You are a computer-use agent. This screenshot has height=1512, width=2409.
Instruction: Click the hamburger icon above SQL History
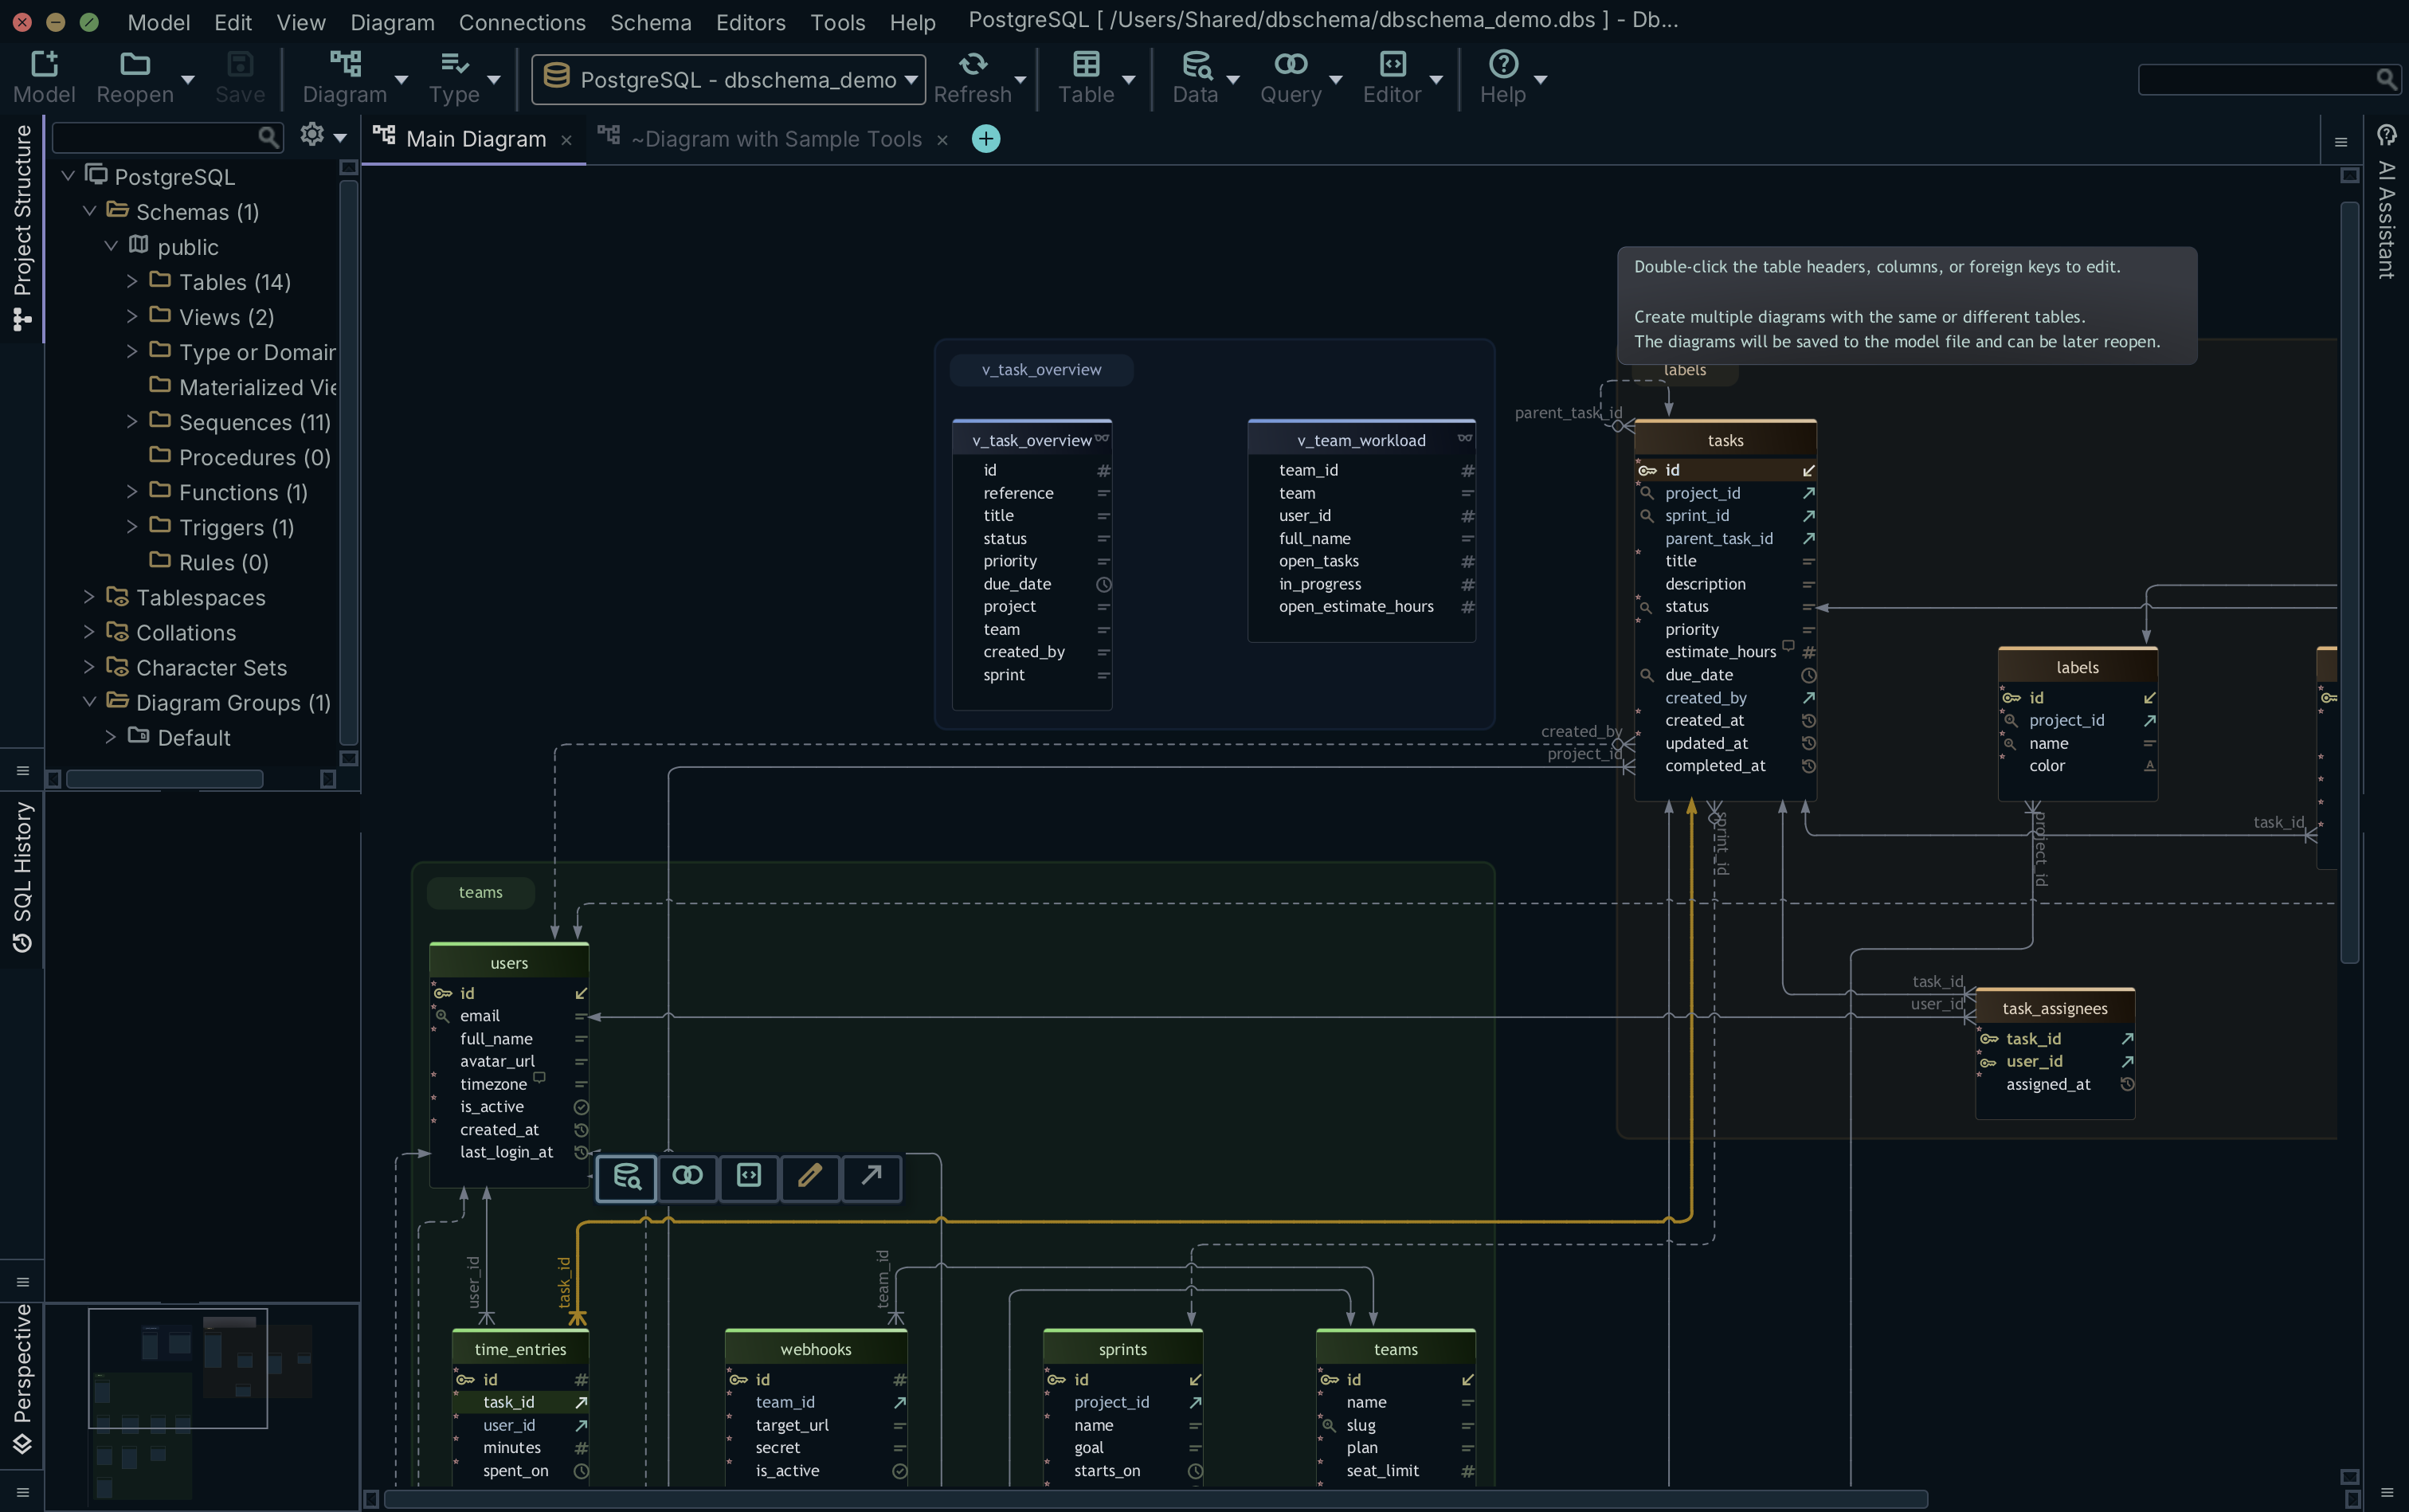pyautogui.click(x=22, y=771)
